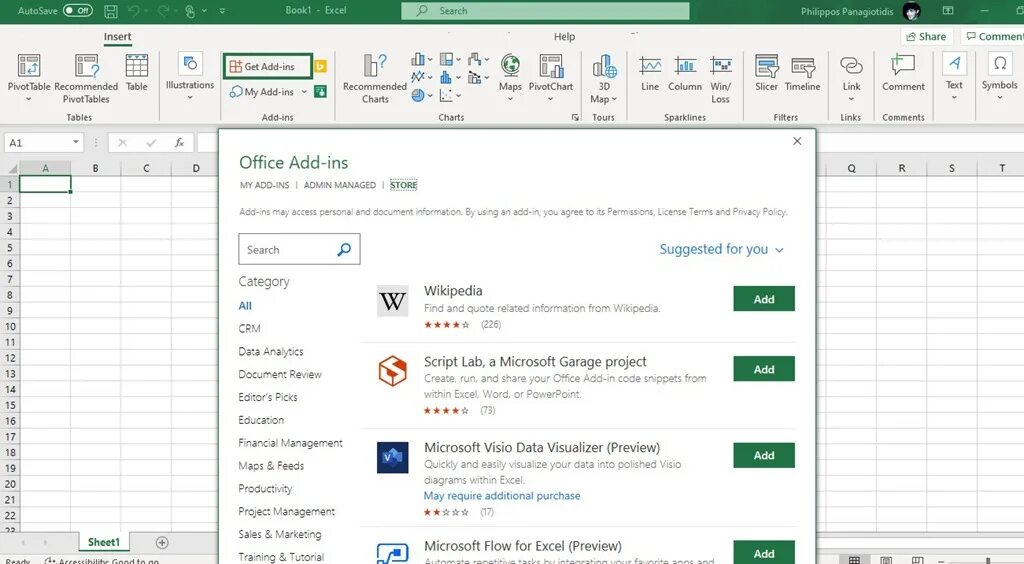The width and height of the screenshot is (1024, 564).
Task: Click Get Add-ins button
Action: click(267, 67)
